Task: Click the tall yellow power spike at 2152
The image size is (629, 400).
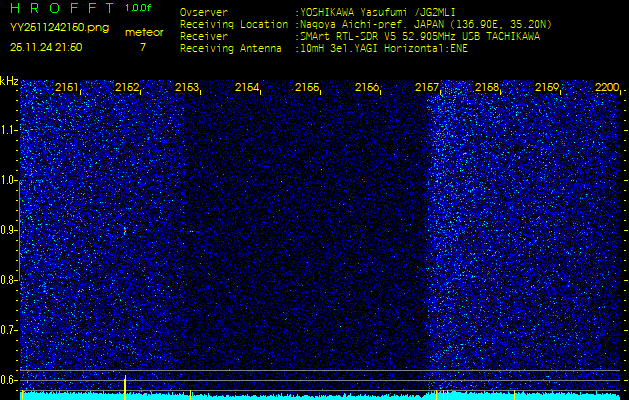Action: click(x=125, y=388)
